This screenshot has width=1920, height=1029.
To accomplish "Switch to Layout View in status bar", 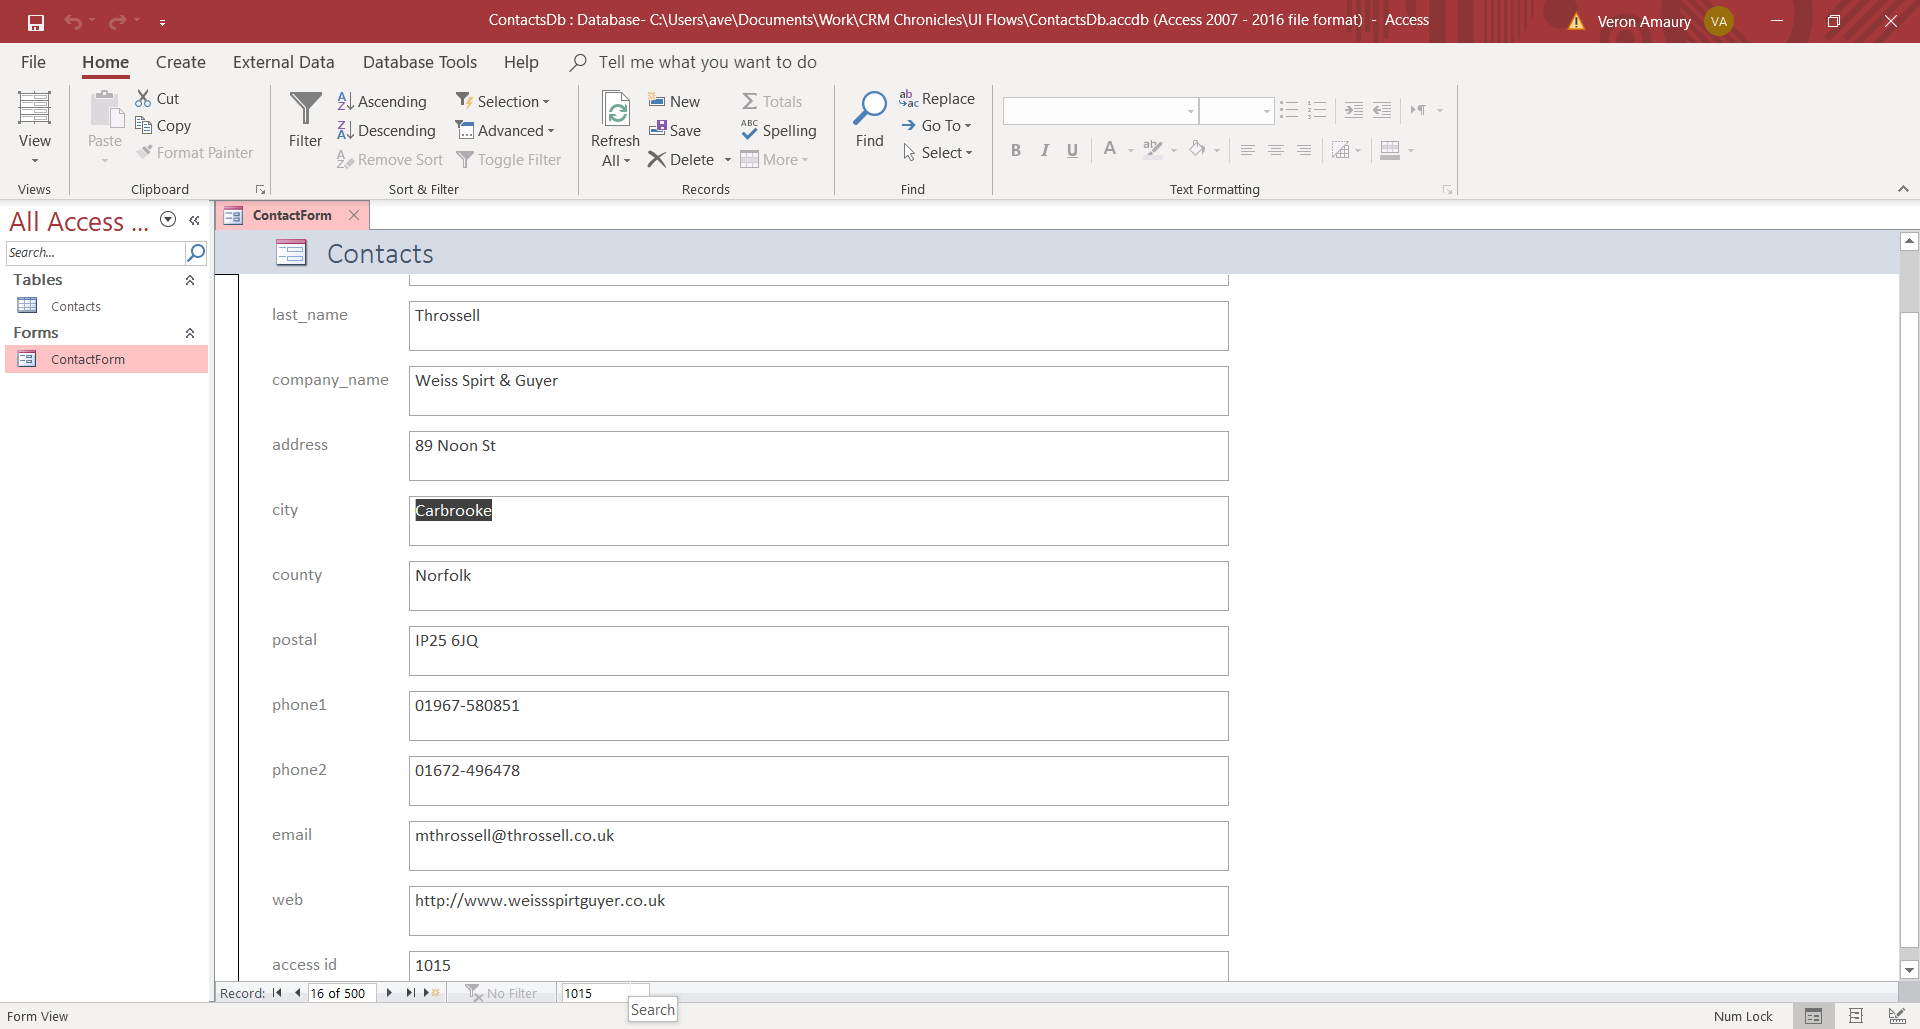I will pyautogui.click(x=1855, y=1016).
